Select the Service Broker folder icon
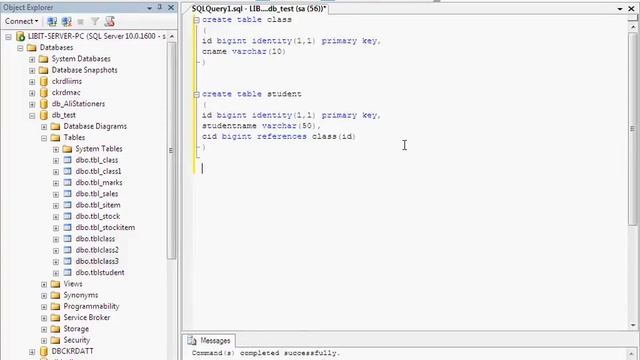The width and height of the screenshot is (640, 360). pos(55,318)
